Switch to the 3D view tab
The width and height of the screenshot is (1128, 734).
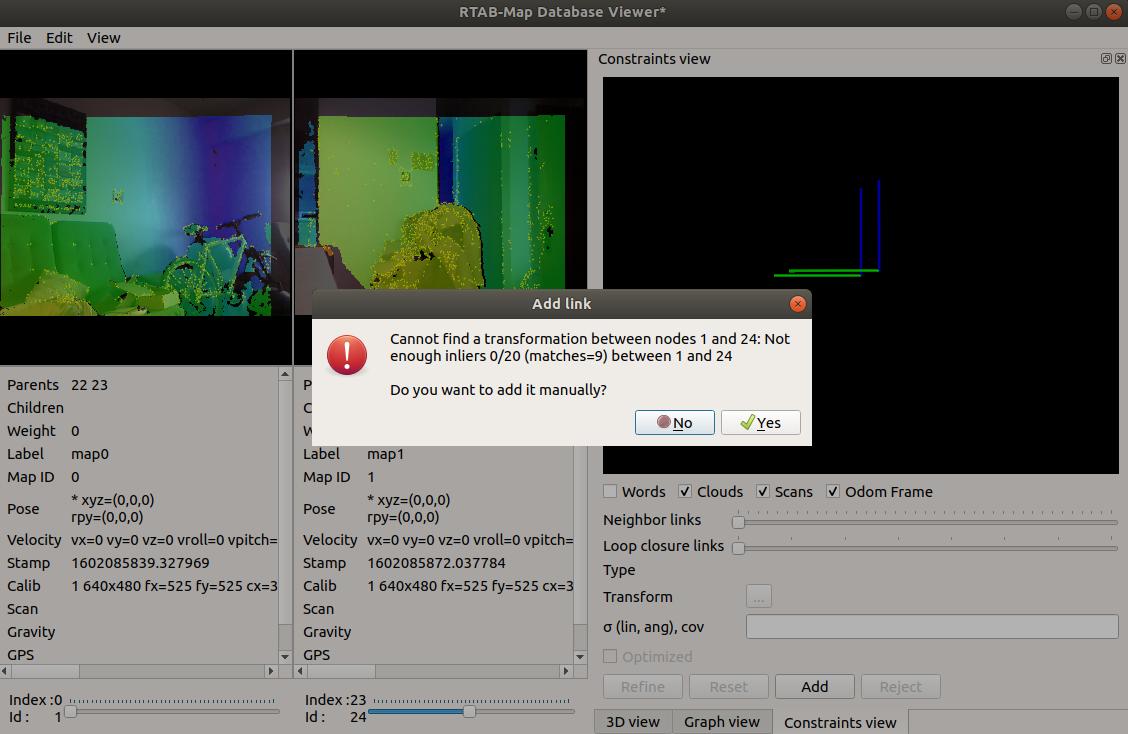632,722
